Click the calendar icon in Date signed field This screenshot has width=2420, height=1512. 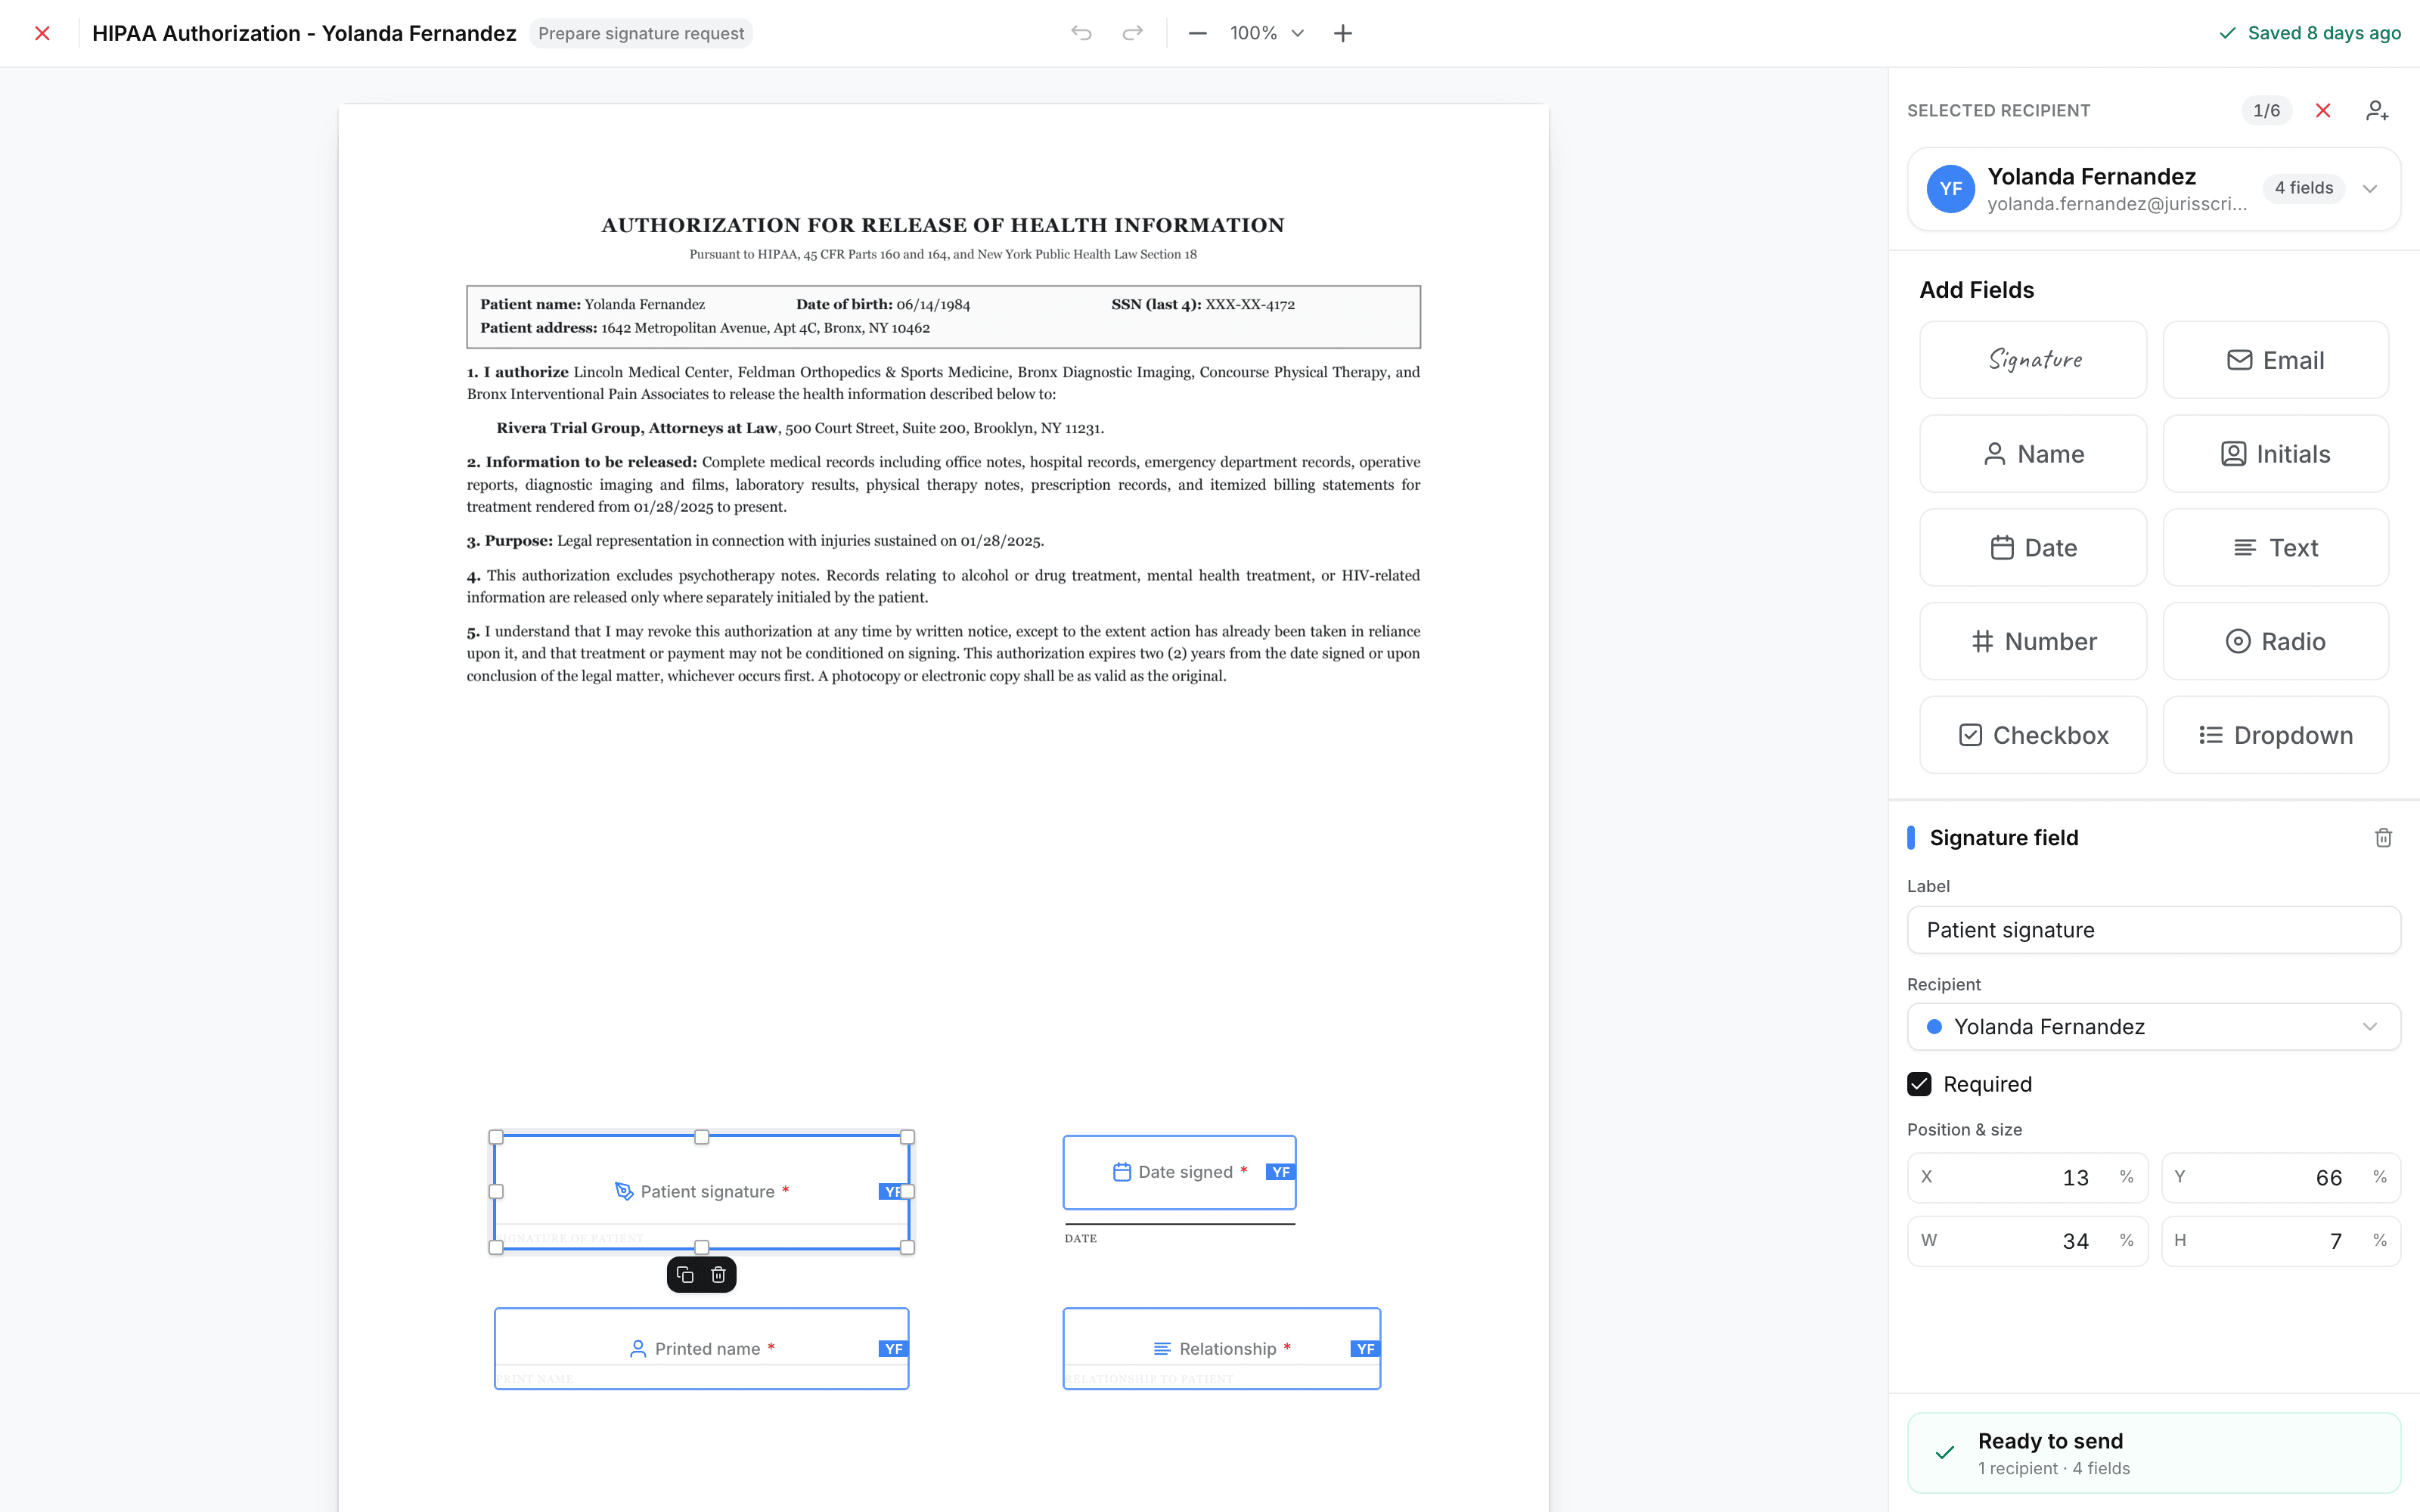point(1121,1172)
